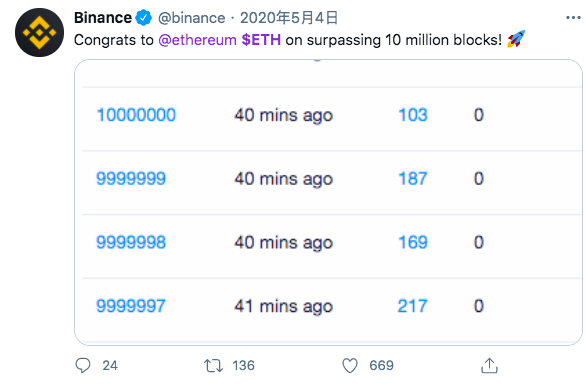Click block number 9999997
The height and width of the screenshot is (385, 586).
(131, 306)
